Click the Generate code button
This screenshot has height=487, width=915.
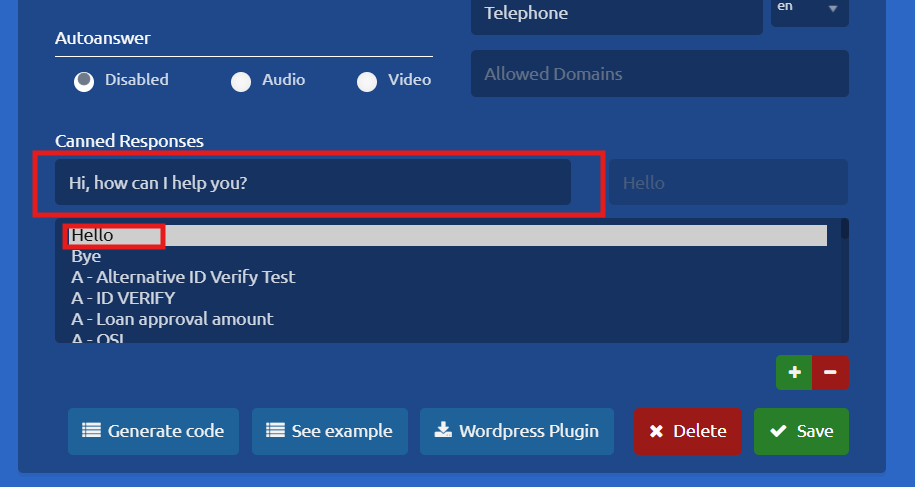click(x=153, y=431)
